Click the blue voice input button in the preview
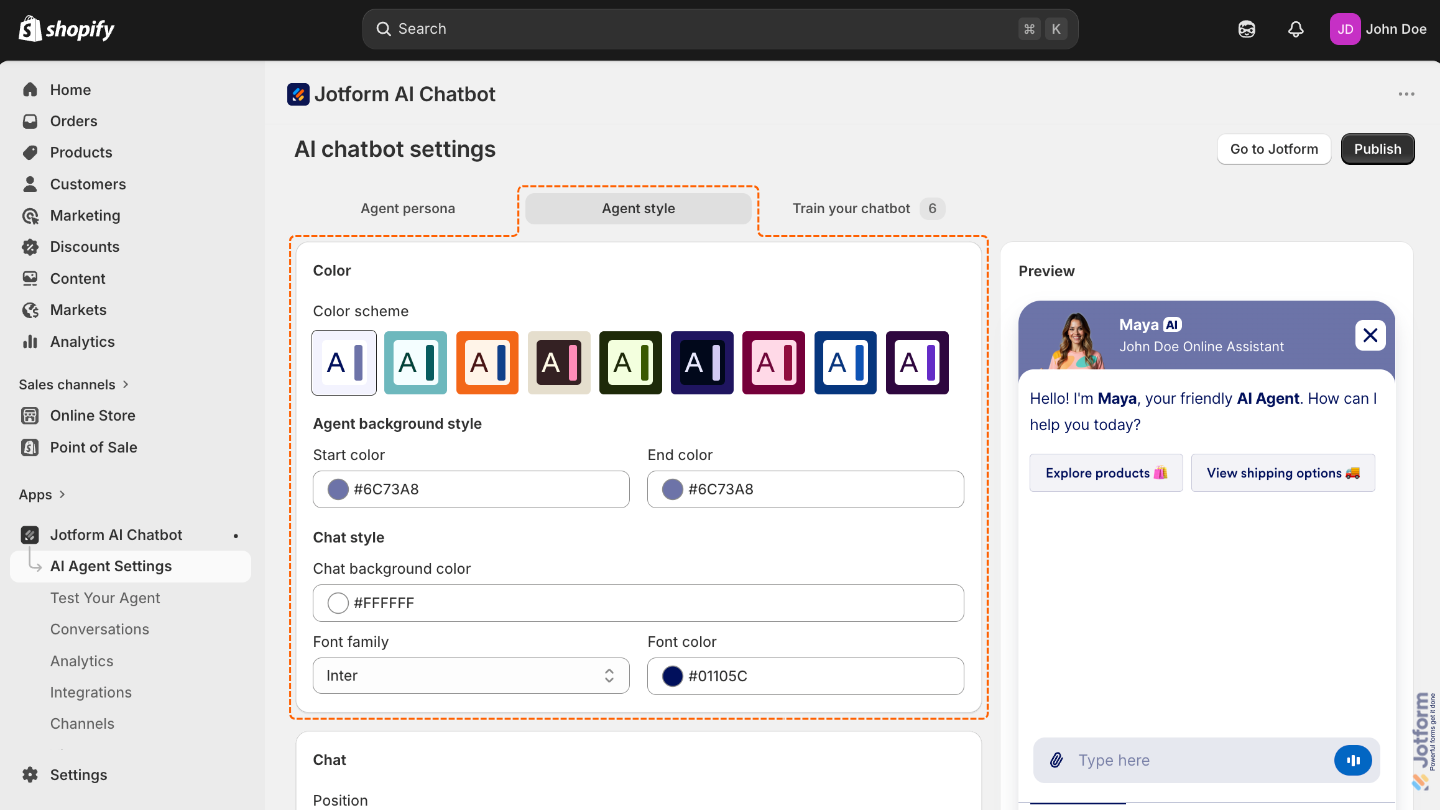Viewport: 1440px width, 810px height. coord(1353,760)
